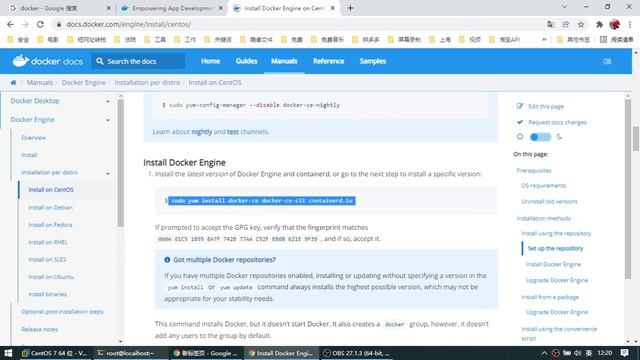Click the main page vertical scrollbar thumb
The width and height of the screenshot is (640, 360).
[x=636, y=139]
